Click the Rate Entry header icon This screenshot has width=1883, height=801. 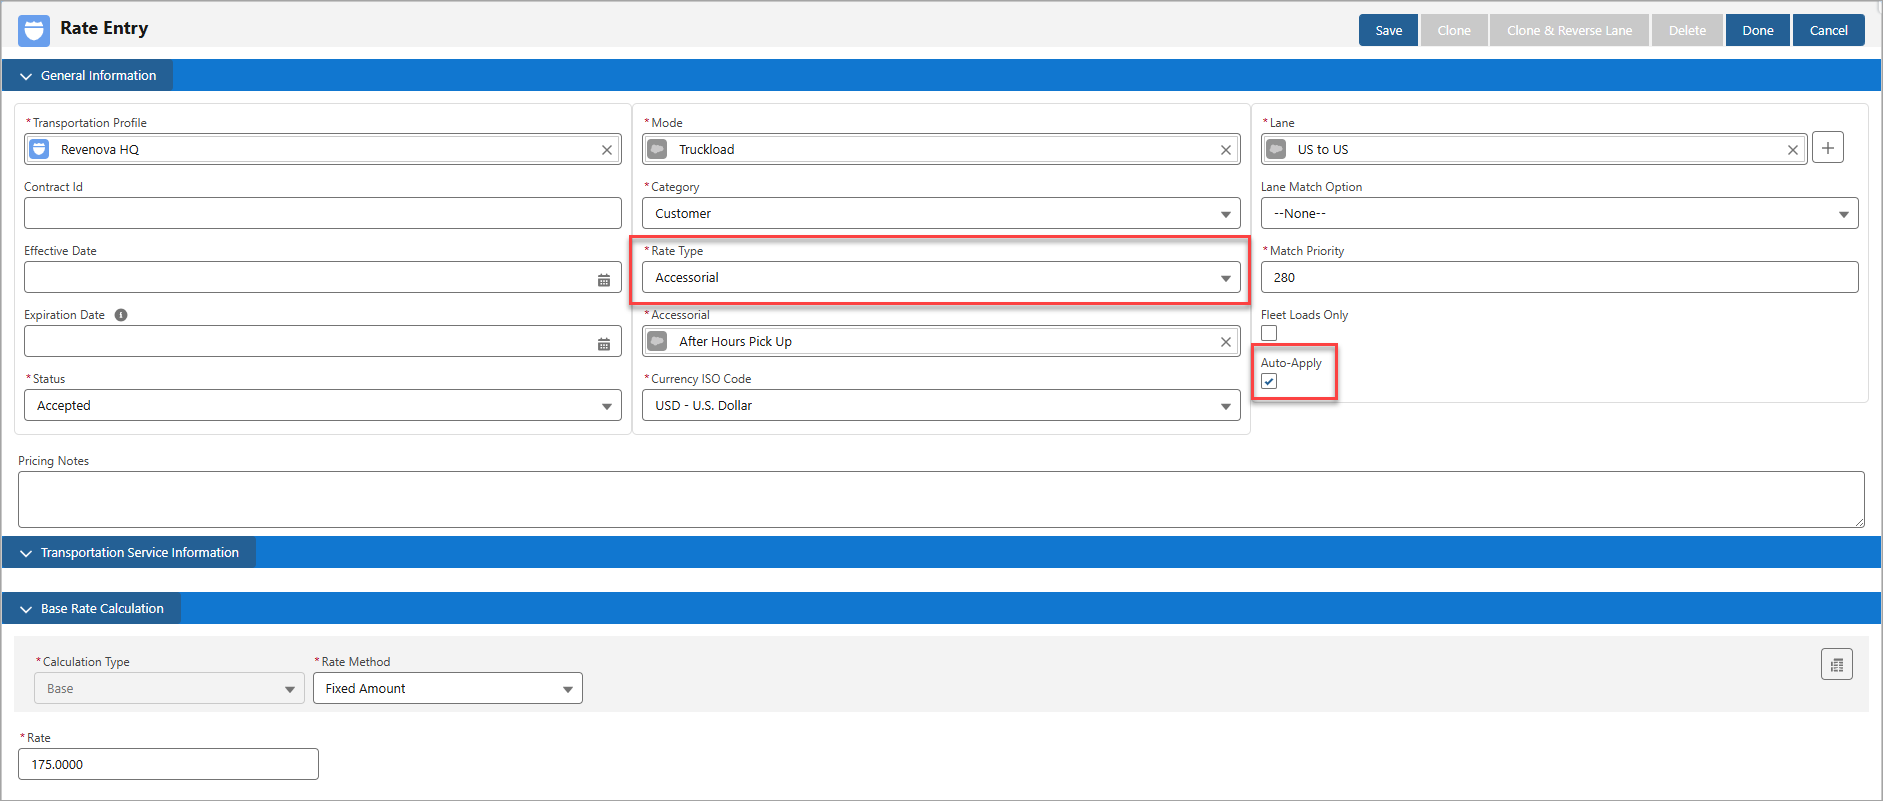click(x=34, y=30)
